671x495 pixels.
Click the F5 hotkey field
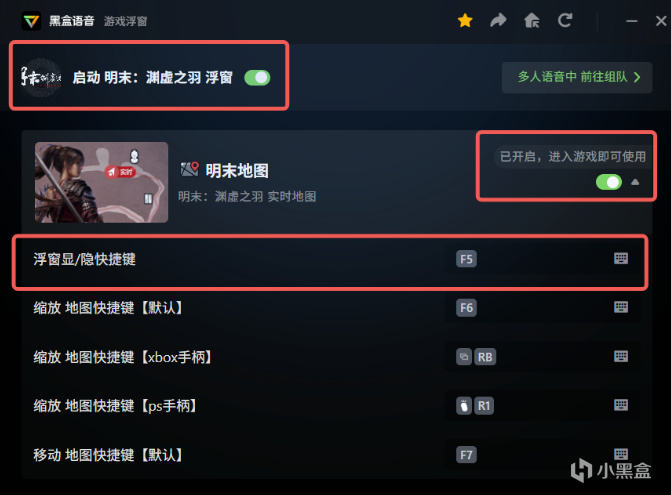point(543,259)
